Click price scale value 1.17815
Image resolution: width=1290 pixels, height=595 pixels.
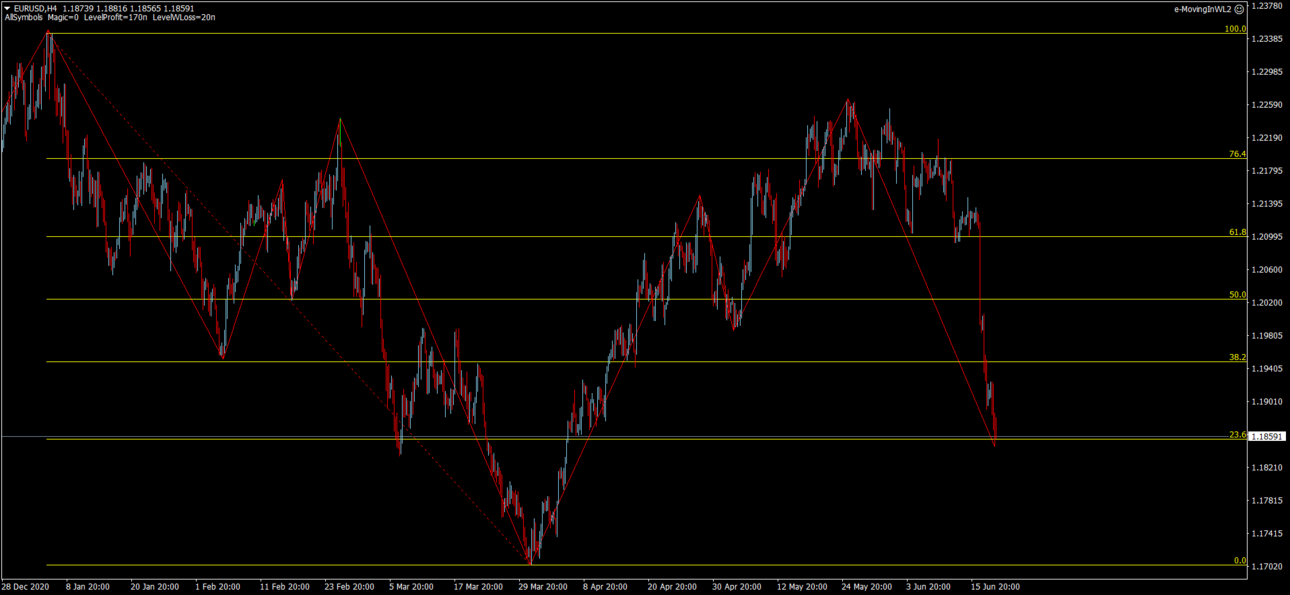(x=1268, y=501)
